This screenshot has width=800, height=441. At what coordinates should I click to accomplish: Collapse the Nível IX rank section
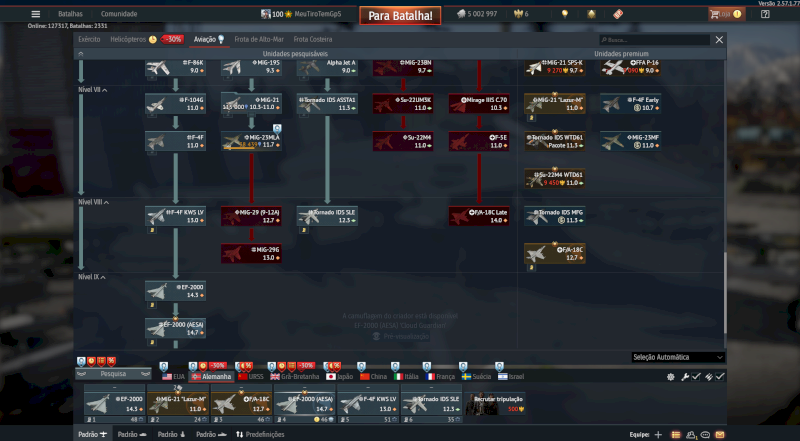click(92, 277)
